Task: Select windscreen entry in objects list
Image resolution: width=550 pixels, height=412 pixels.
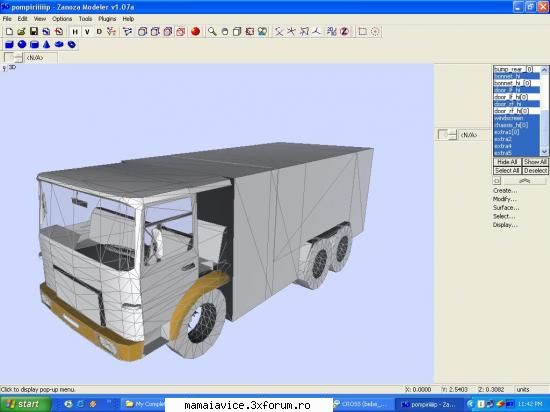Action: click(x=516, y=118)
